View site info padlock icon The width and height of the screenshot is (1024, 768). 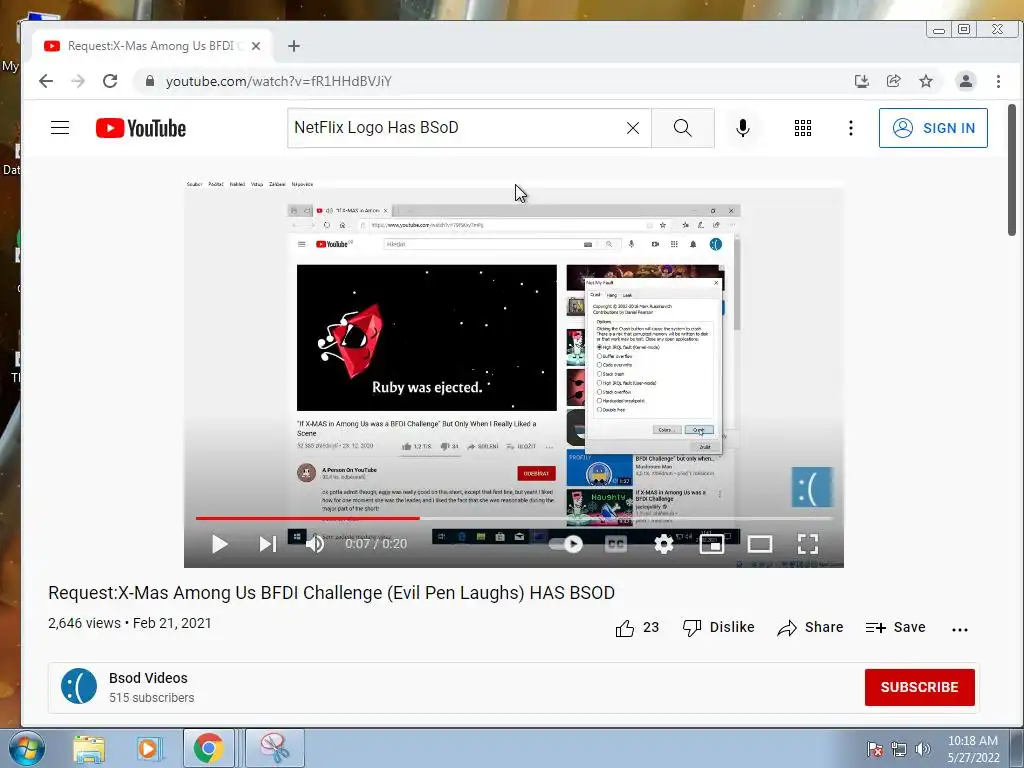click(x=150, y=81)
